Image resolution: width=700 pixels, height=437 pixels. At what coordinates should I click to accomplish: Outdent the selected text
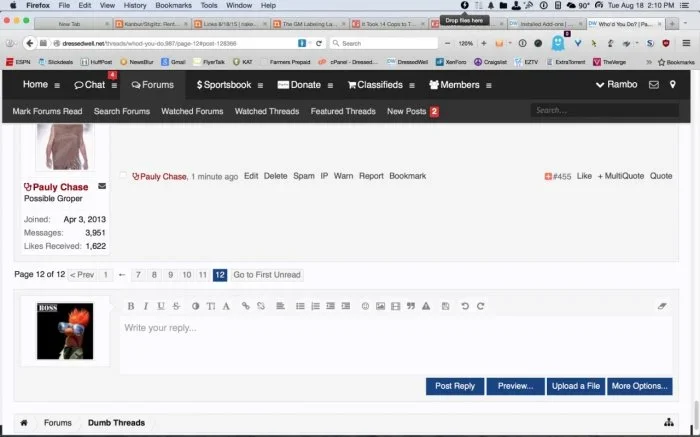(x=330, y=306)
